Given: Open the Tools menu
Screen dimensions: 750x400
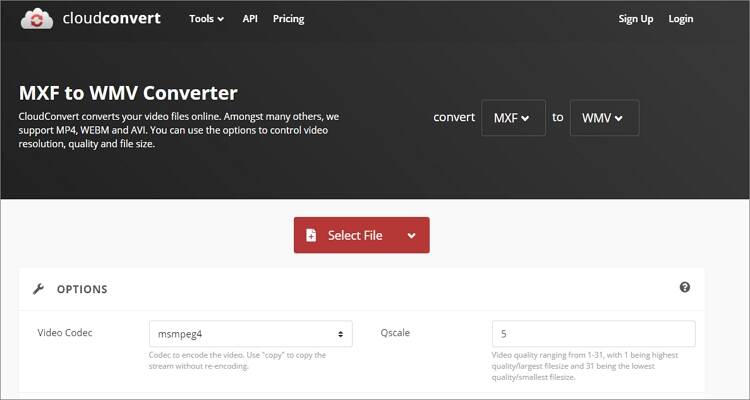Looking at the screenshot, I should coord(206,19).
